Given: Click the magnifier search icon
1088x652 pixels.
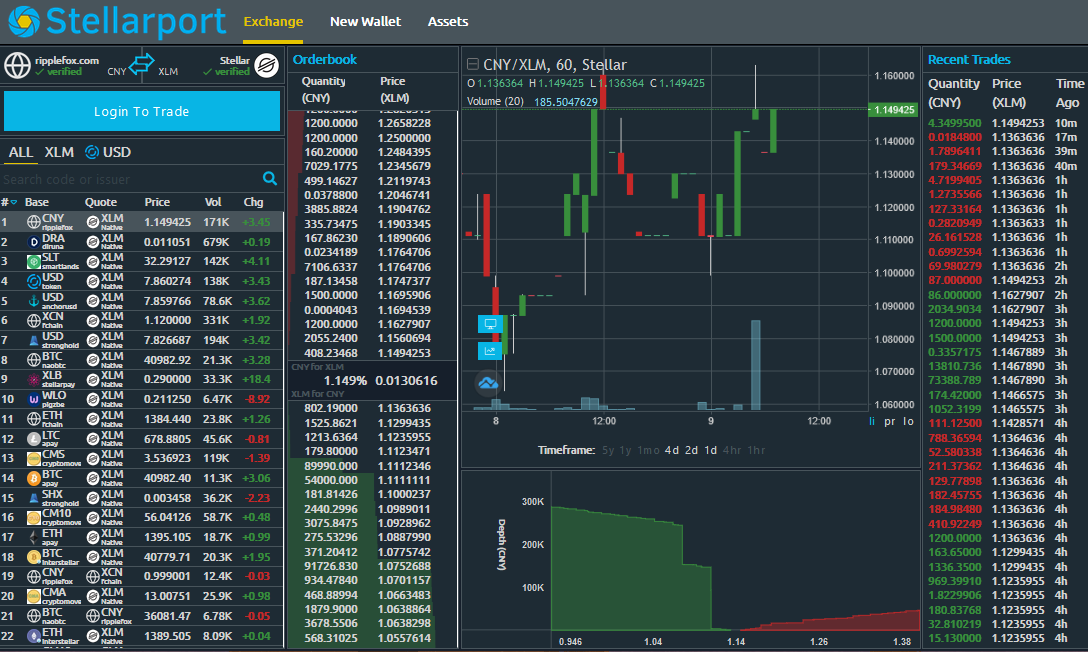Looking at the screenshot, I should pyautogui.click(x=269, y=179).
